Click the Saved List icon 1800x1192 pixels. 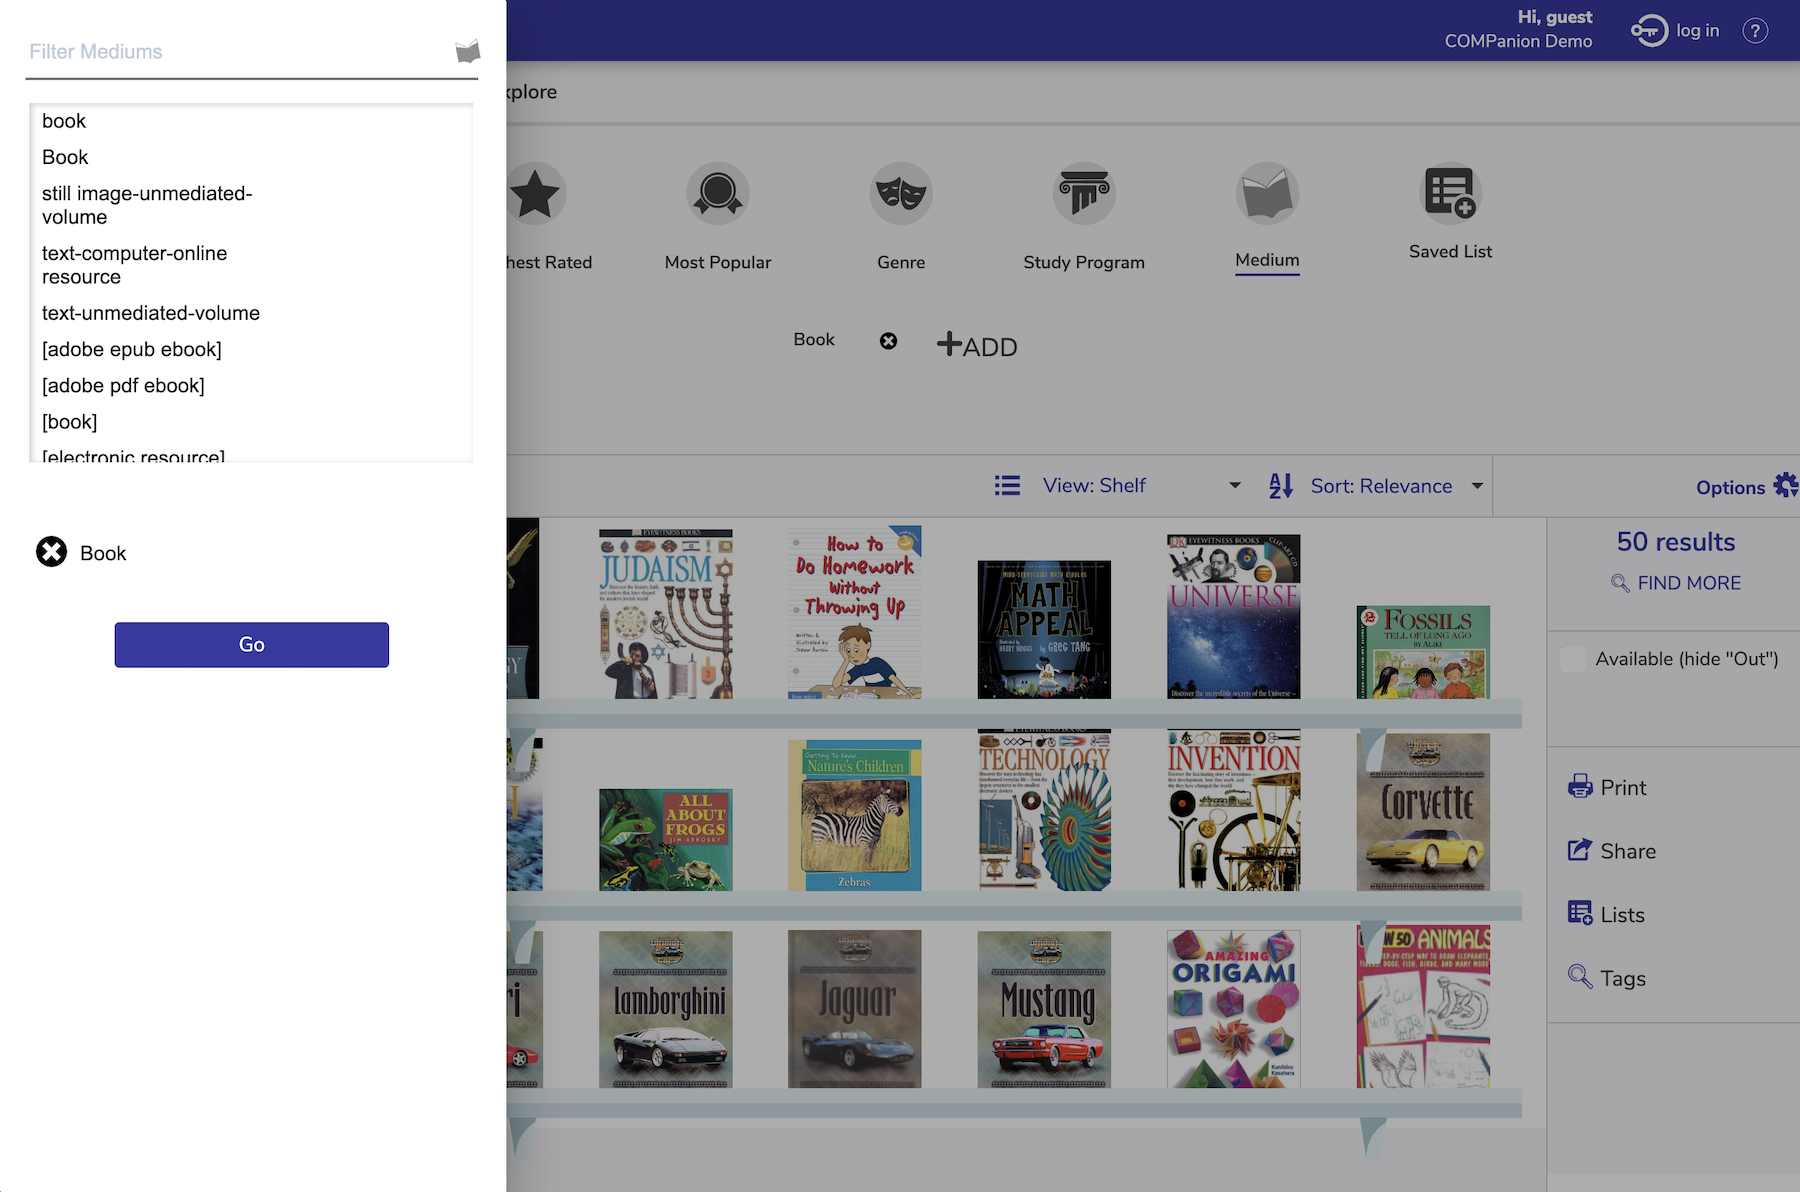pyautogui.click(x=1449, y=193)
